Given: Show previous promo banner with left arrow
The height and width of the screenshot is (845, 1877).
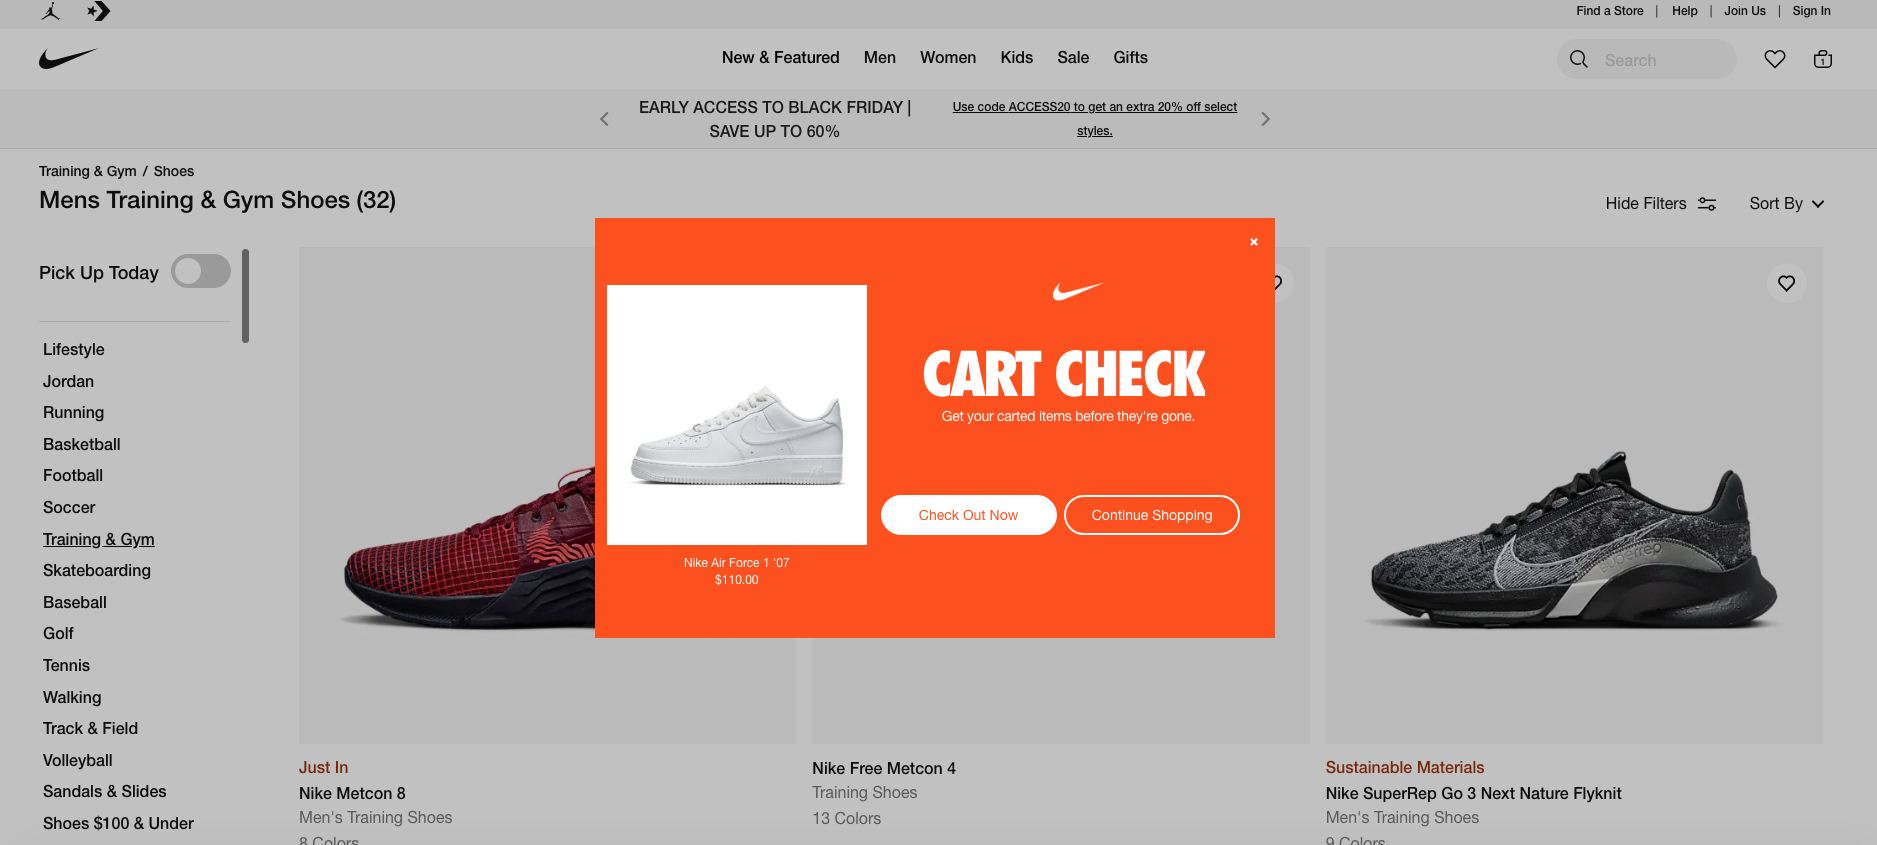Looking at the screenshot, I should click(x=604, y=119).
